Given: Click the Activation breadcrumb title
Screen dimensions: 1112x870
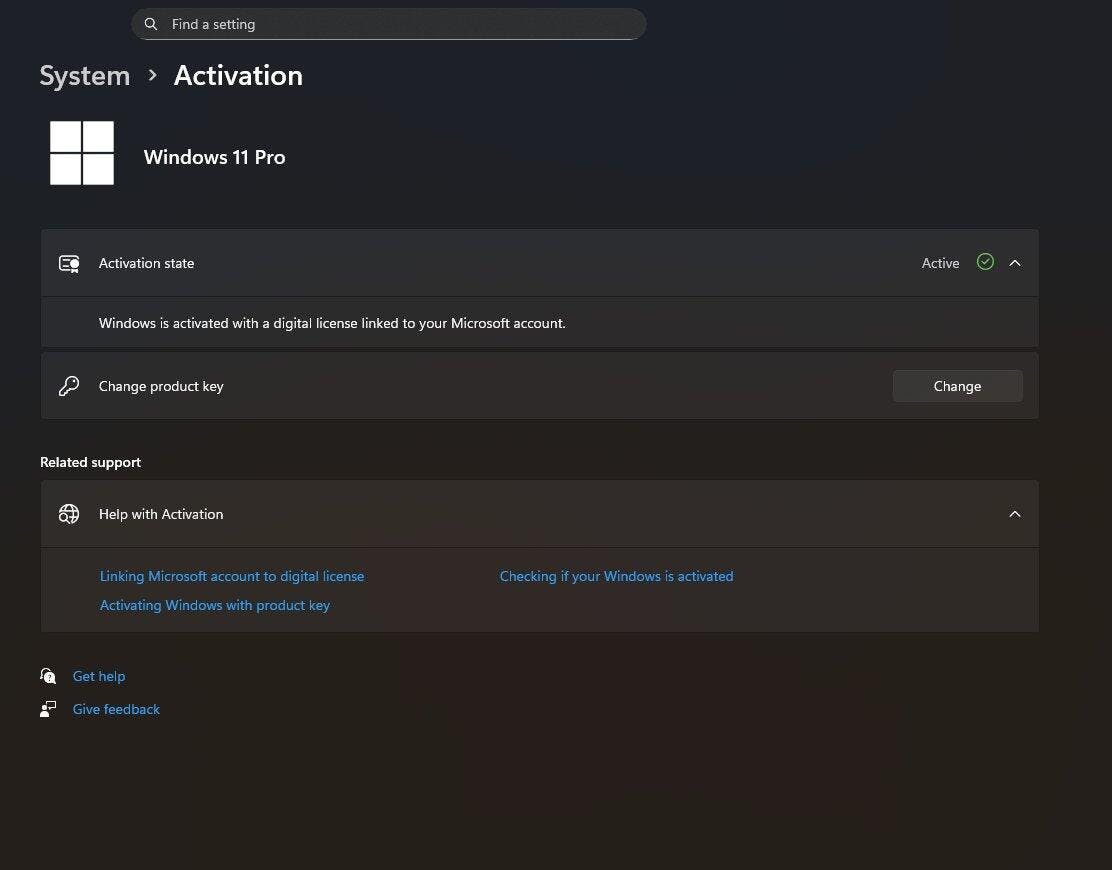Looking at the screenshot, I should (238, 76).
